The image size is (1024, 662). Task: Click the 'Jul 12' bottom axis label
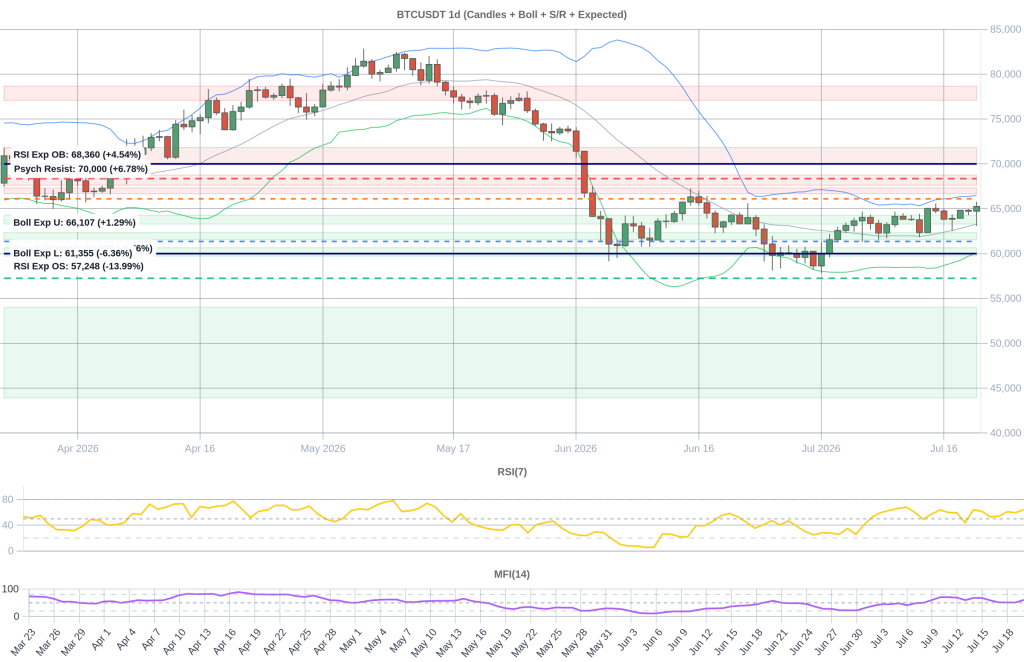pyautogui.click(x=952, y=641)
